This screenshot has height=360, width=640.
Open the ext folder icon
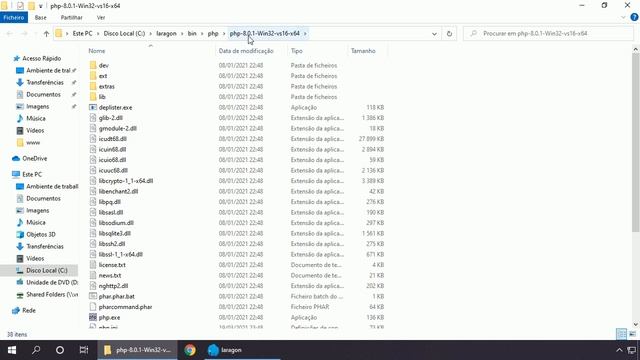[93, 76]
